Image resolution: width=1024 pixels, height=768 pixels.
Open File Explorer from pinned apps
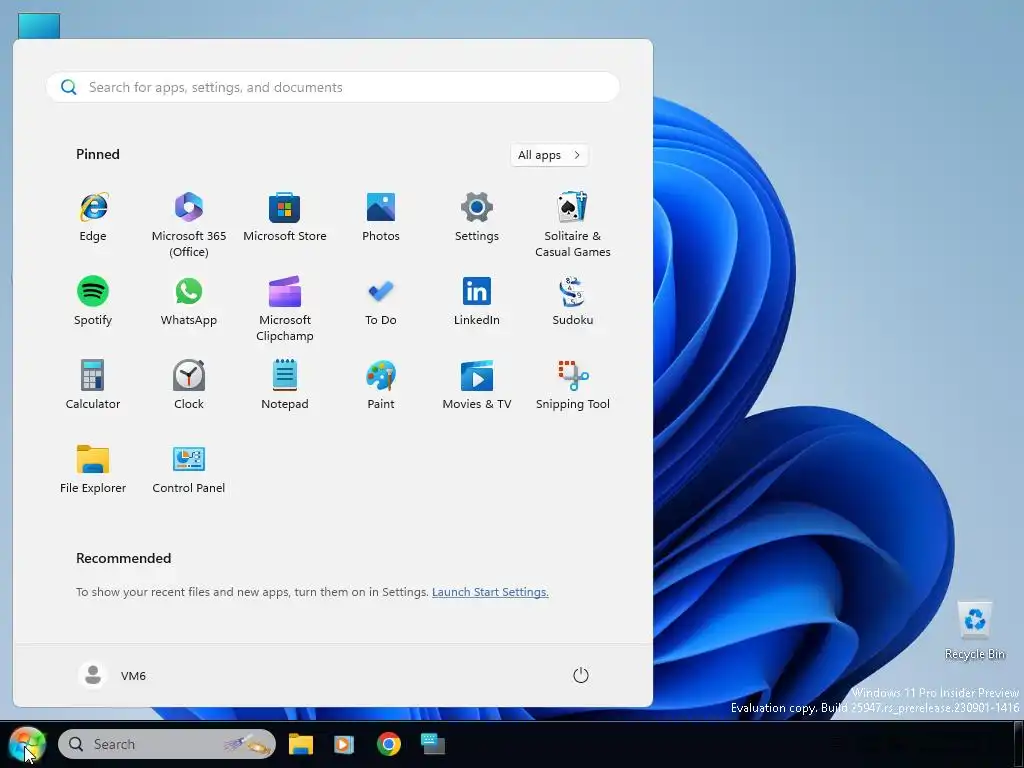point(93,469)
